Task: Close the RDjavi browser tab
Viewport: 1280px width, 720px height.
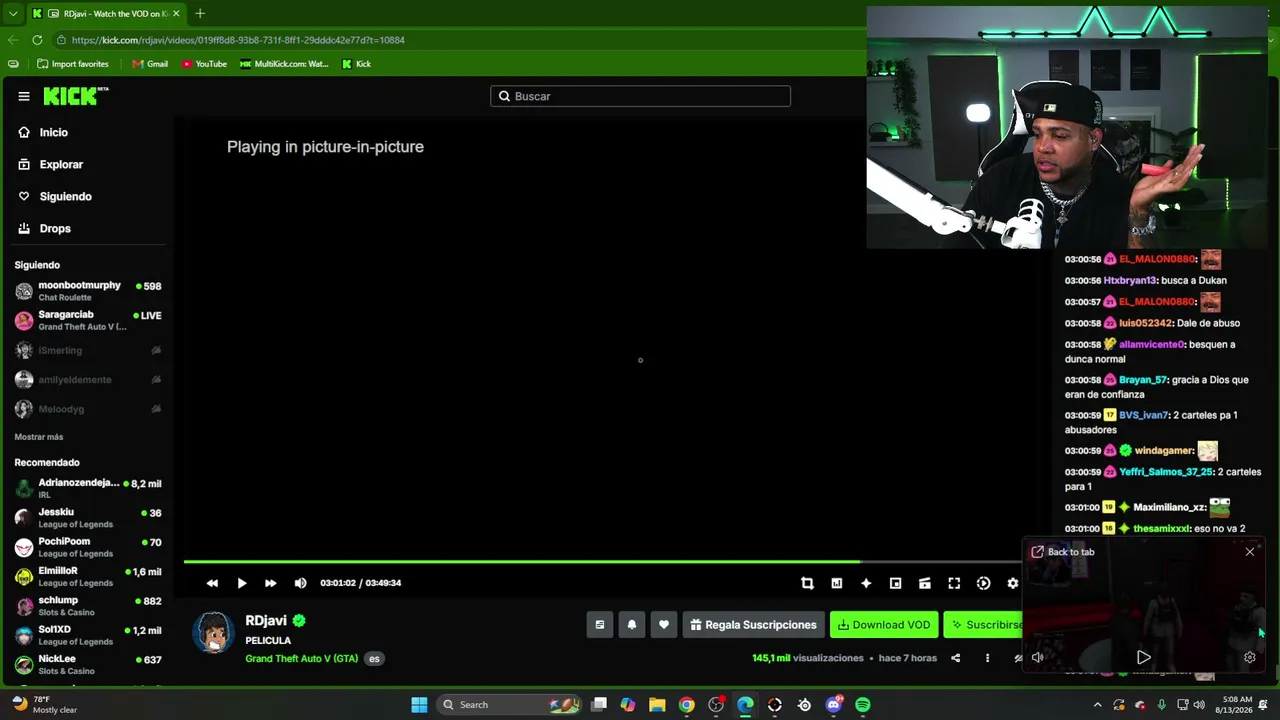Action: (177, 14)
